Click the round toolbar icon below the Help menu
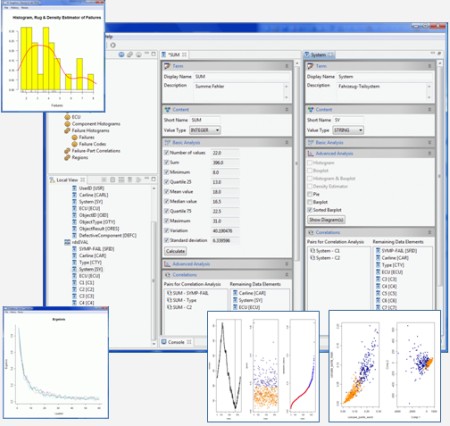The height and width of the screenshot is (426, 450). (113, 45)
